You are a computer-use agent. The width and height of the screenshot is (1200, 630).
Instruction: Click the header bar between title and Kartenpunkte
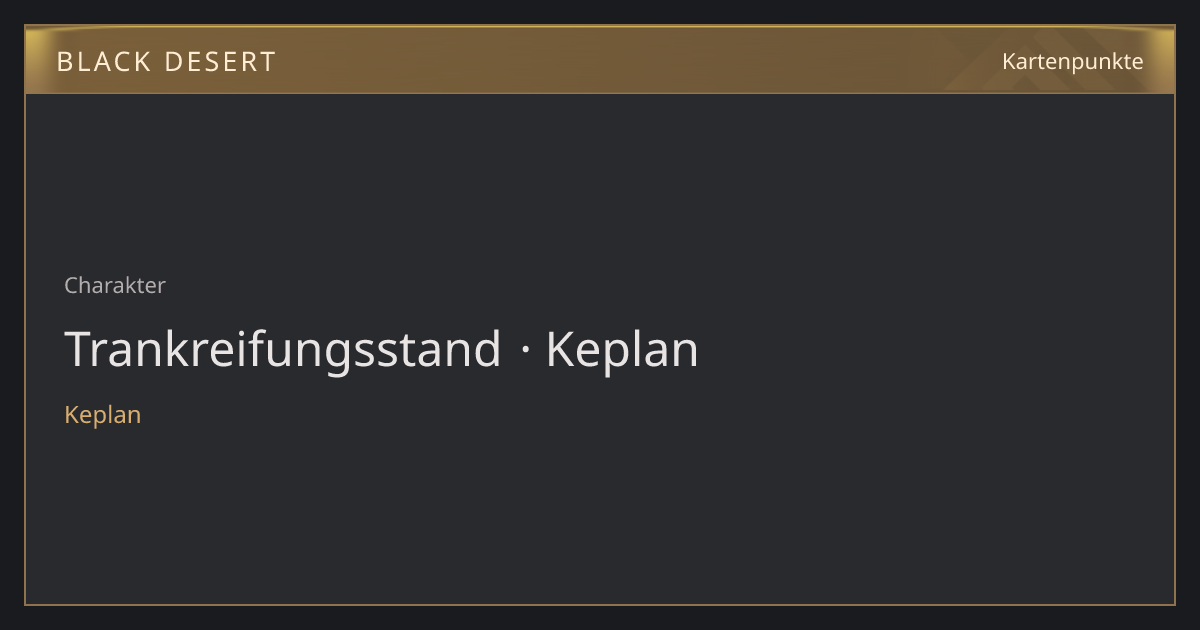640,61
